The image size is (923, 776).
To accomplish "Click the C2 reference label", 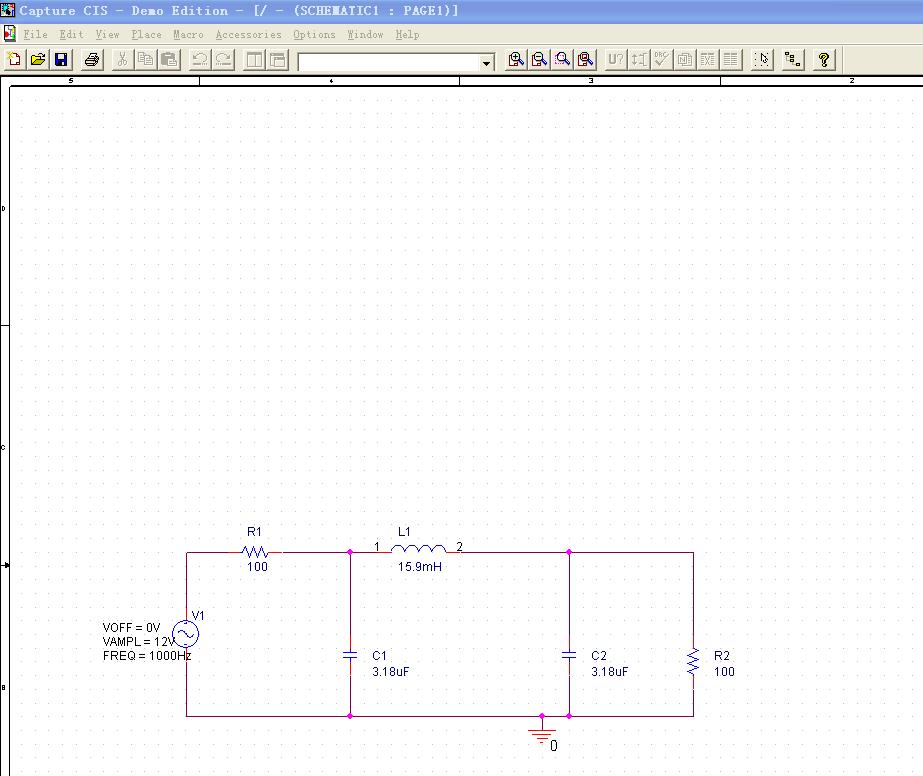I will click(599, 656).
